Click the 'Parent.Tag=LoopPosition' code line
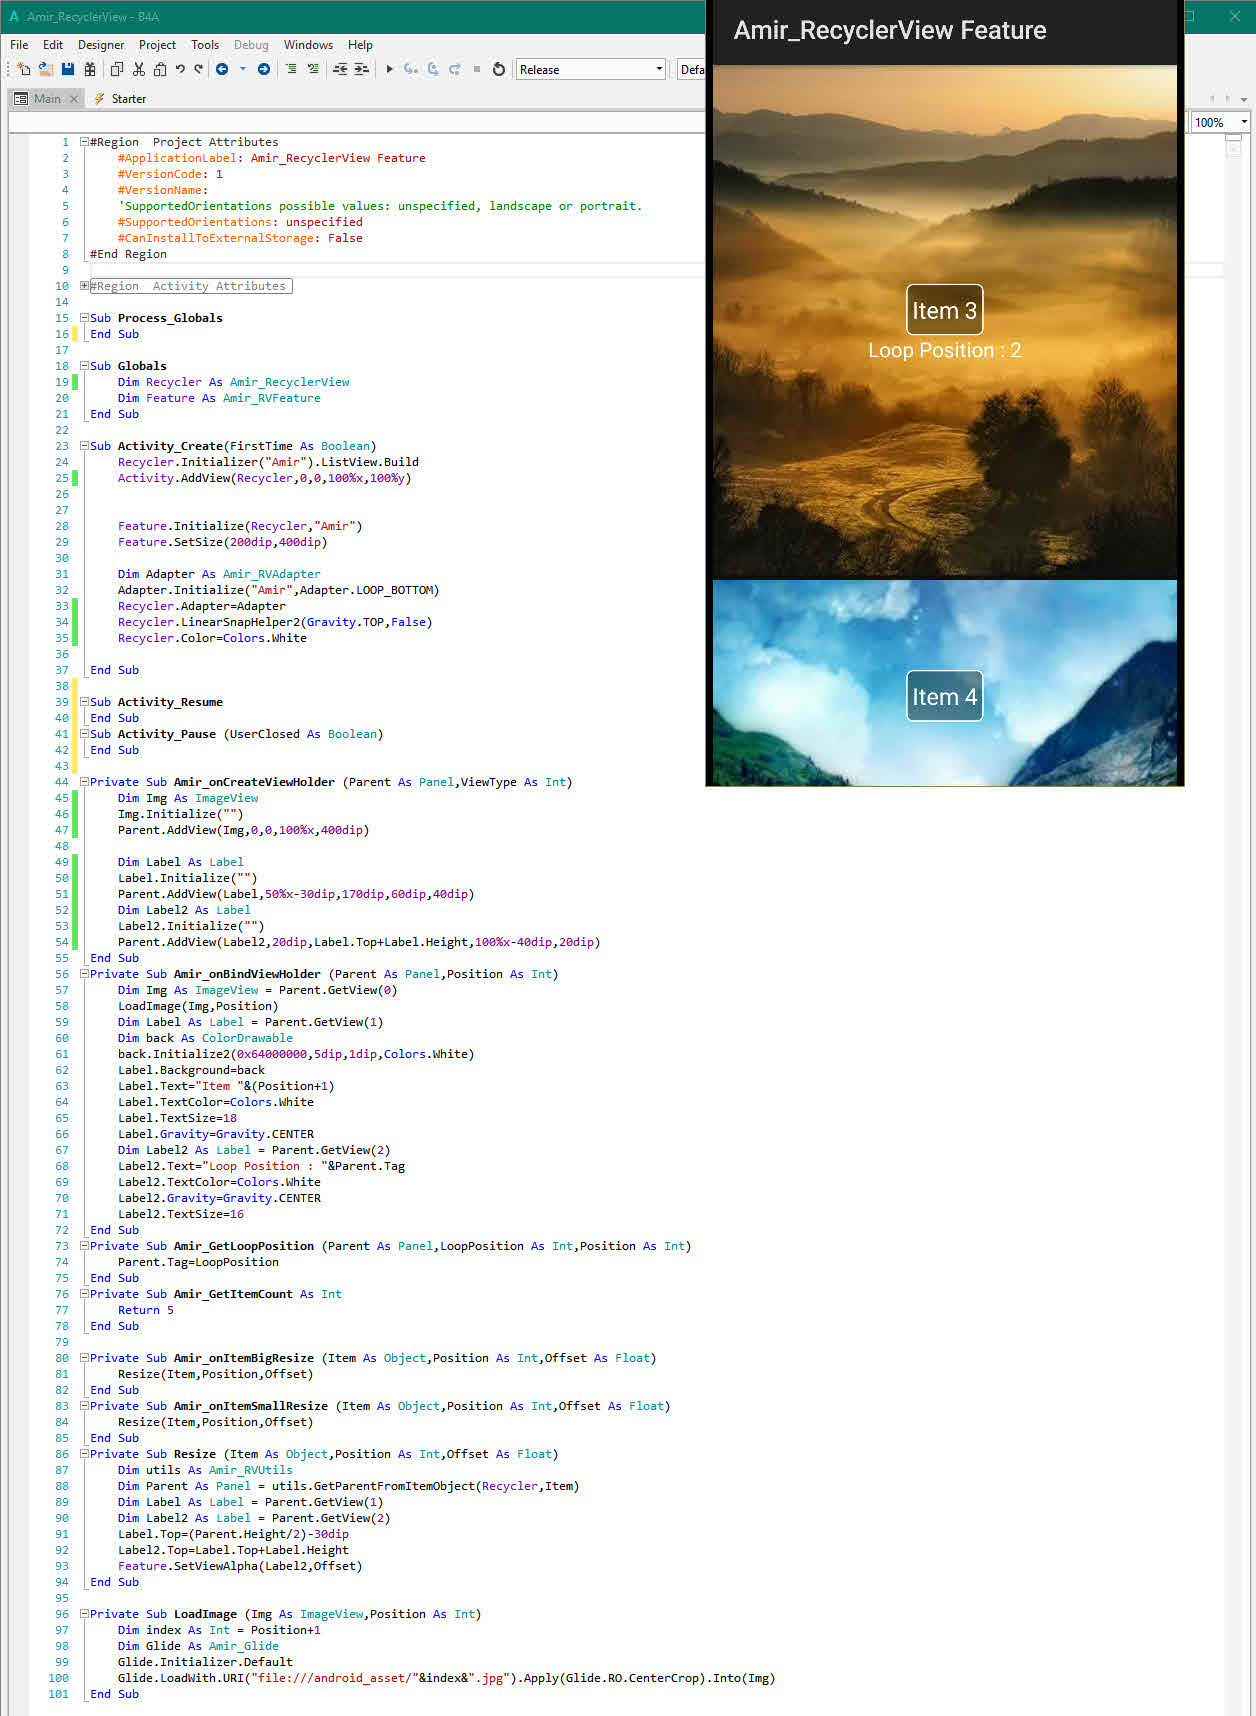The image size is (1256, 1716). pyautogui.click(x=198, y=1262)
